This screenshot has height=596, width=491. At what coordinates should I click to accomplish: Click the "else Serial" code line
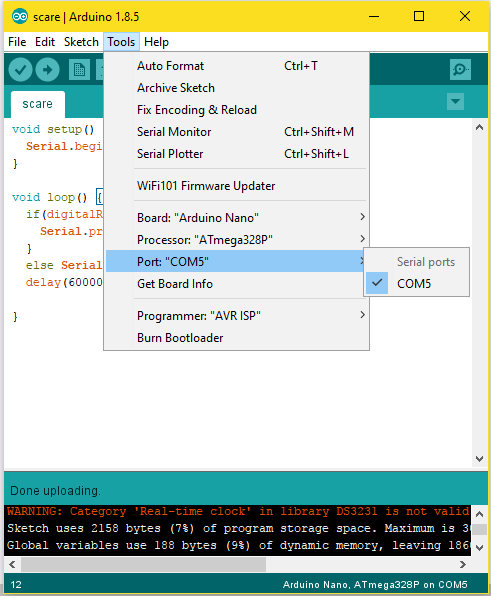[x=64, y=265]
